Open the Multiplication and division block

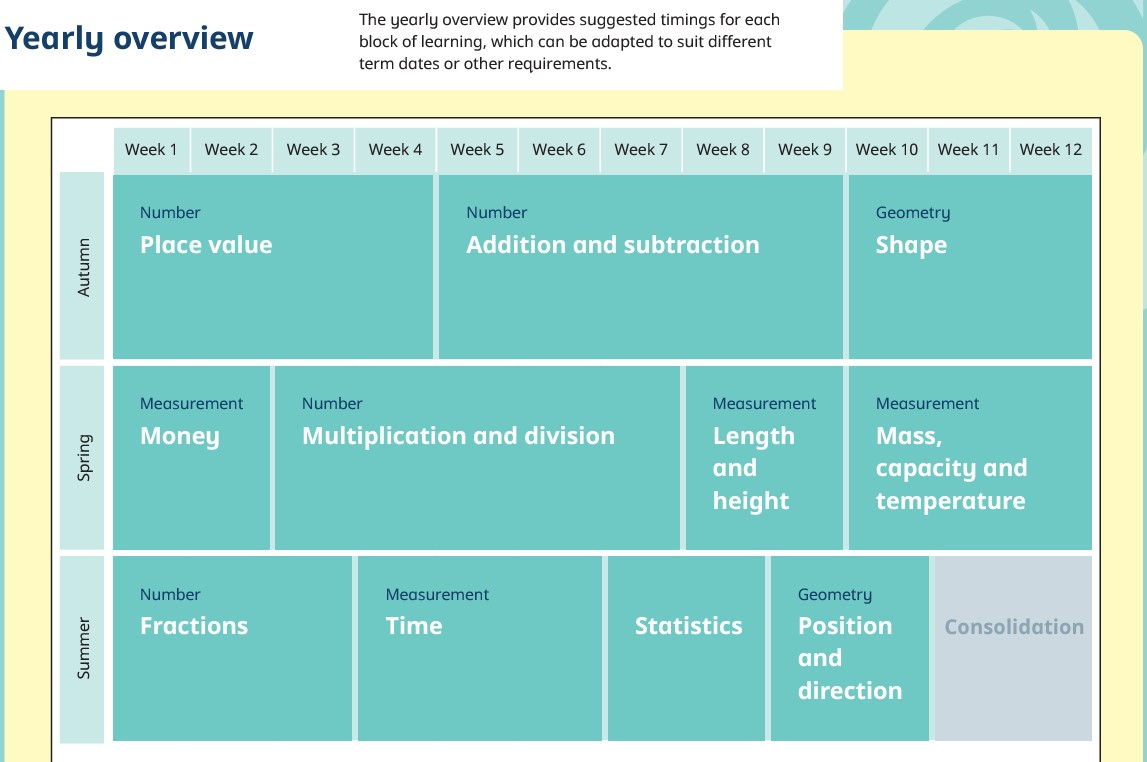[x=478, y=458]
